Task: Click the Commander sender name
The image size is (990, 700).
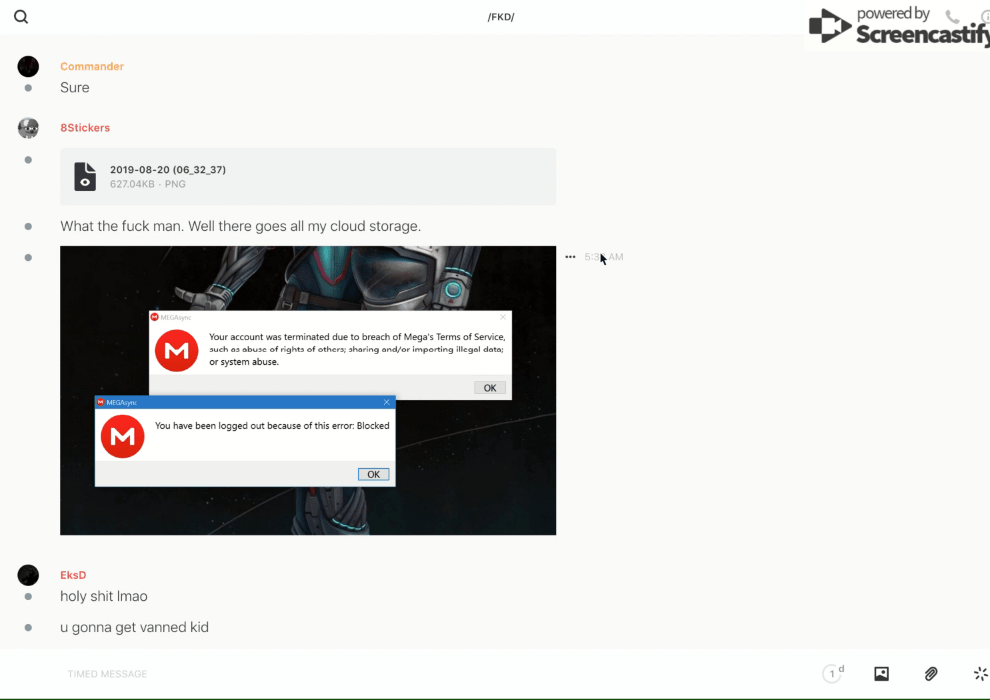Action: point(92,66)
